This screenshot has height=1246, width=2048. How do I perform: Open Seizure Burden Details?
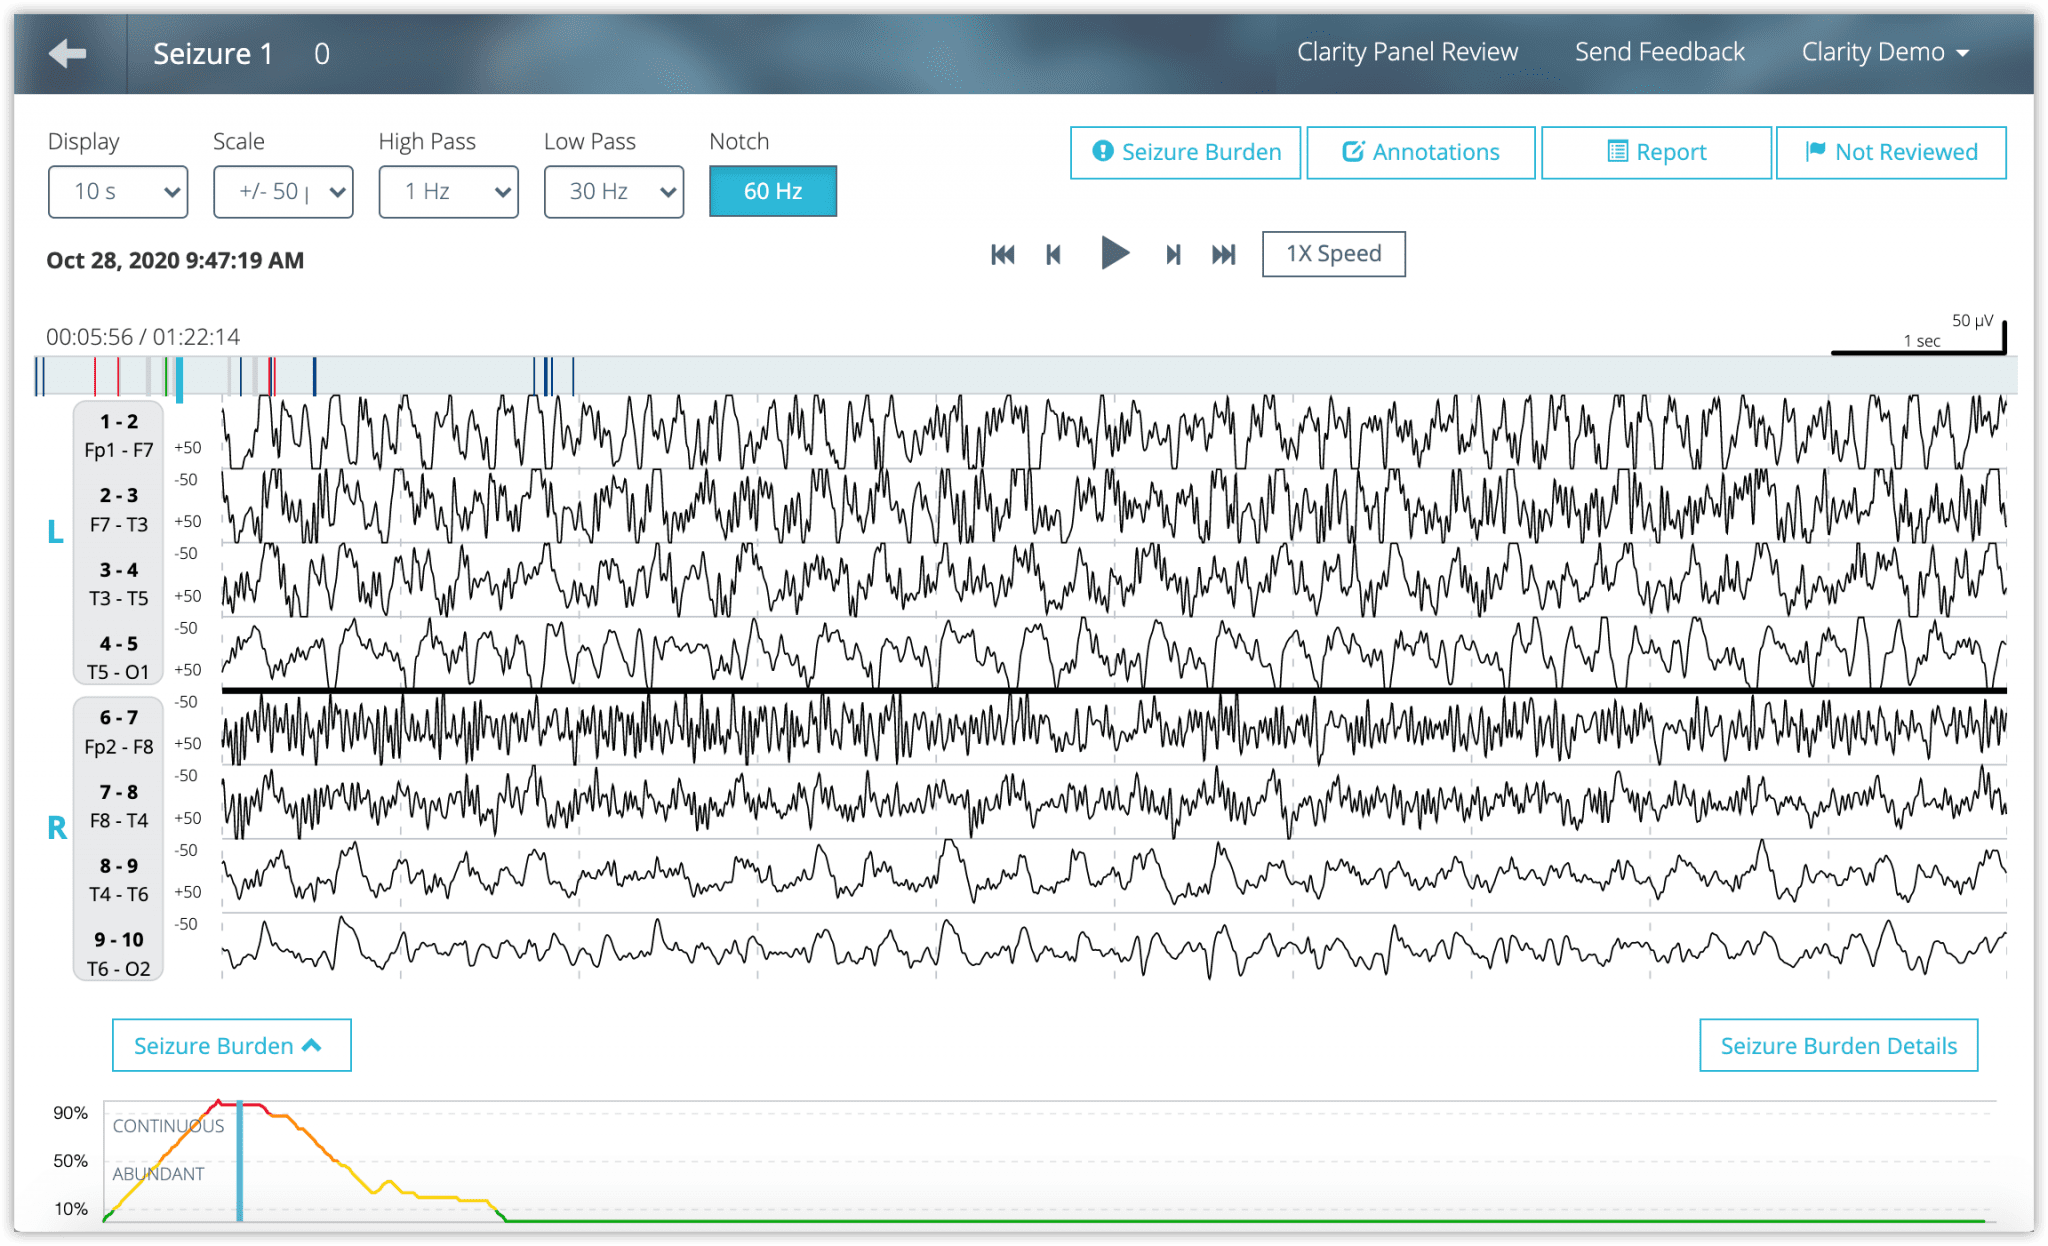[1836, 1045]
